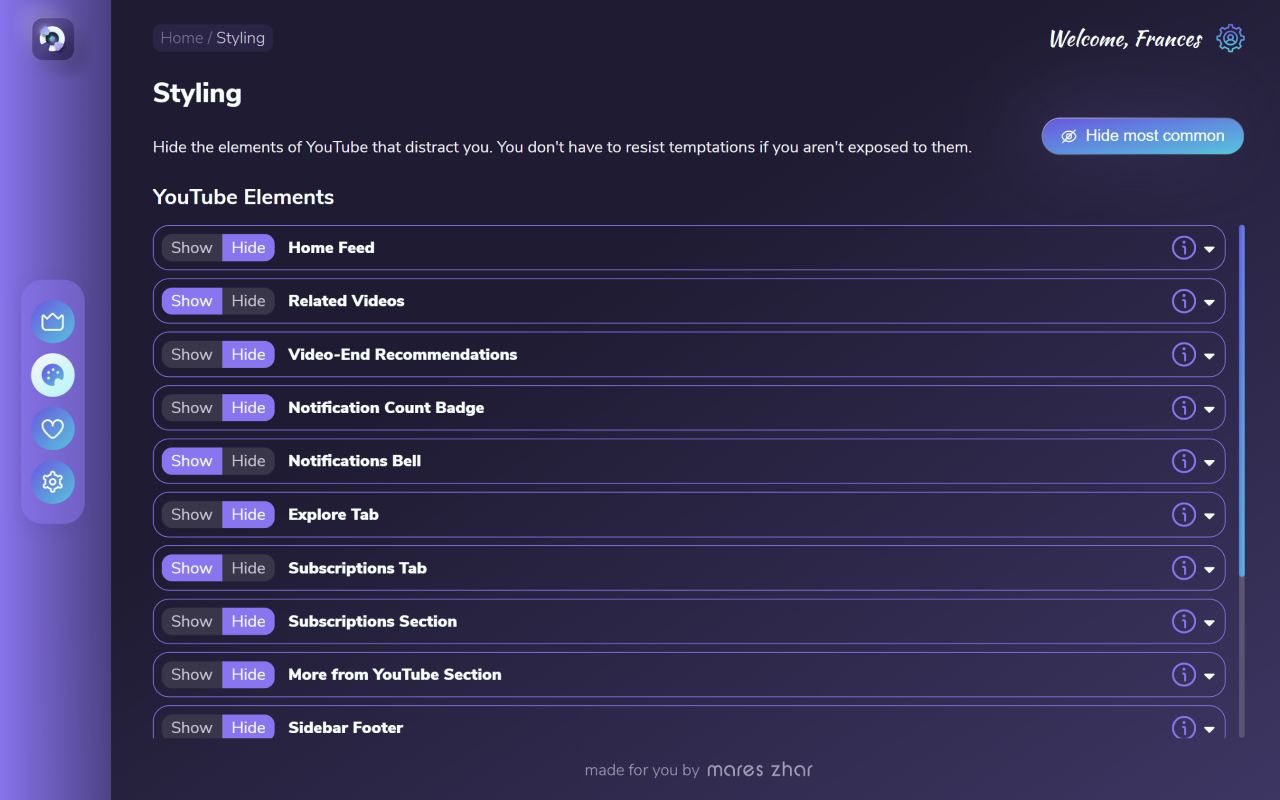
Task: Show info for Notifications Bell
Action: pos(1184,461)
